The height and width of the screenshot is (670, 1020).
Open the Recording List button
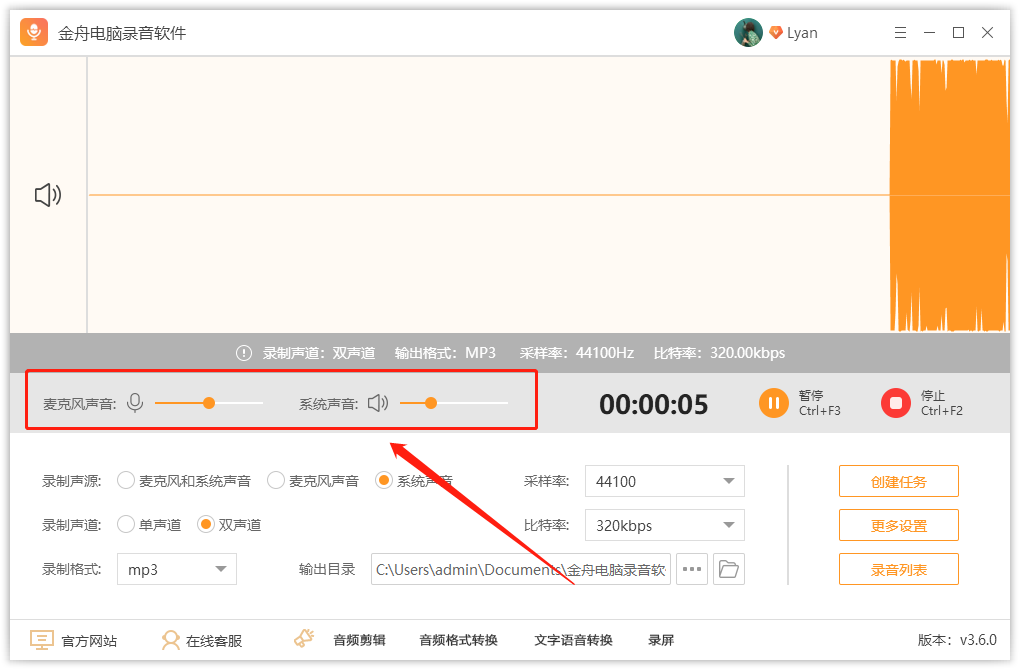coord(898,569)
